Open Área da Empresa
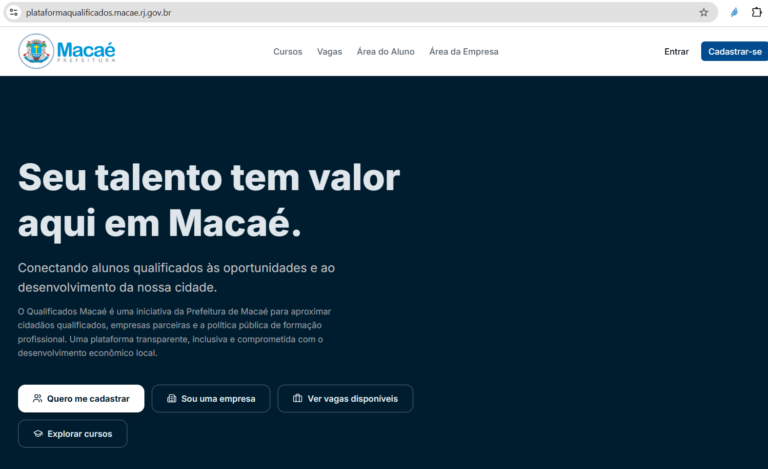Viewport: 768px width, 469px height. (463, 51)
